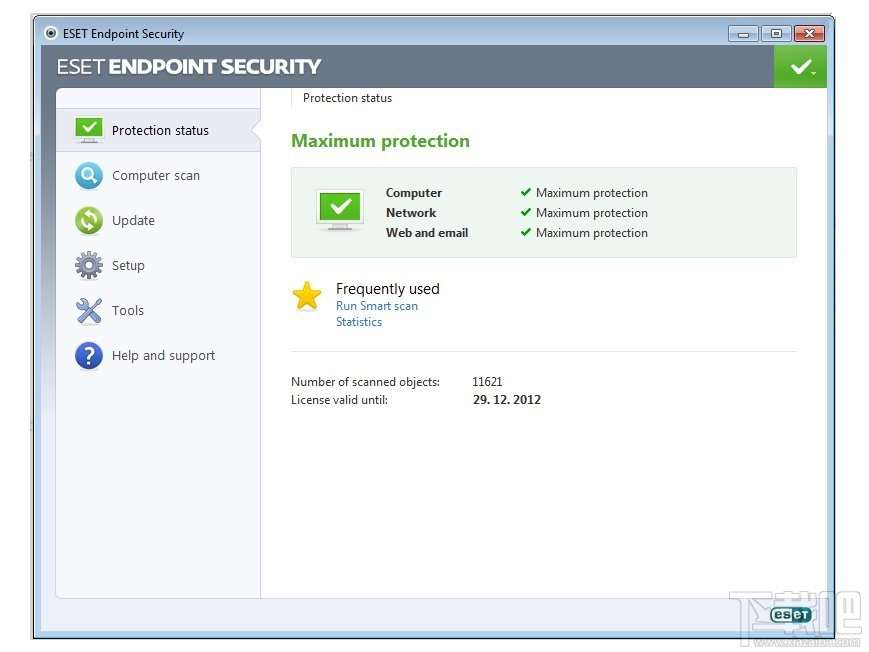869x652 pixels.
Task: Click the ESET icon in the title bar
Action: [x=48, y=32]
